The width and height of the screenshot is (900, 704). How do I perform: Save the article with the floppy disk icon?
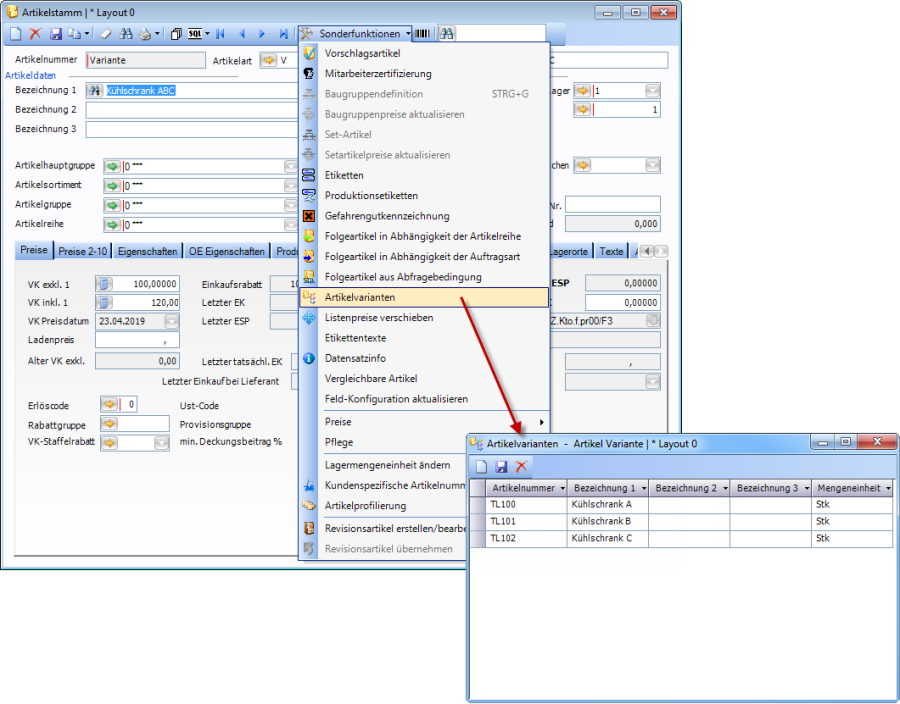(x=56, y=34)
